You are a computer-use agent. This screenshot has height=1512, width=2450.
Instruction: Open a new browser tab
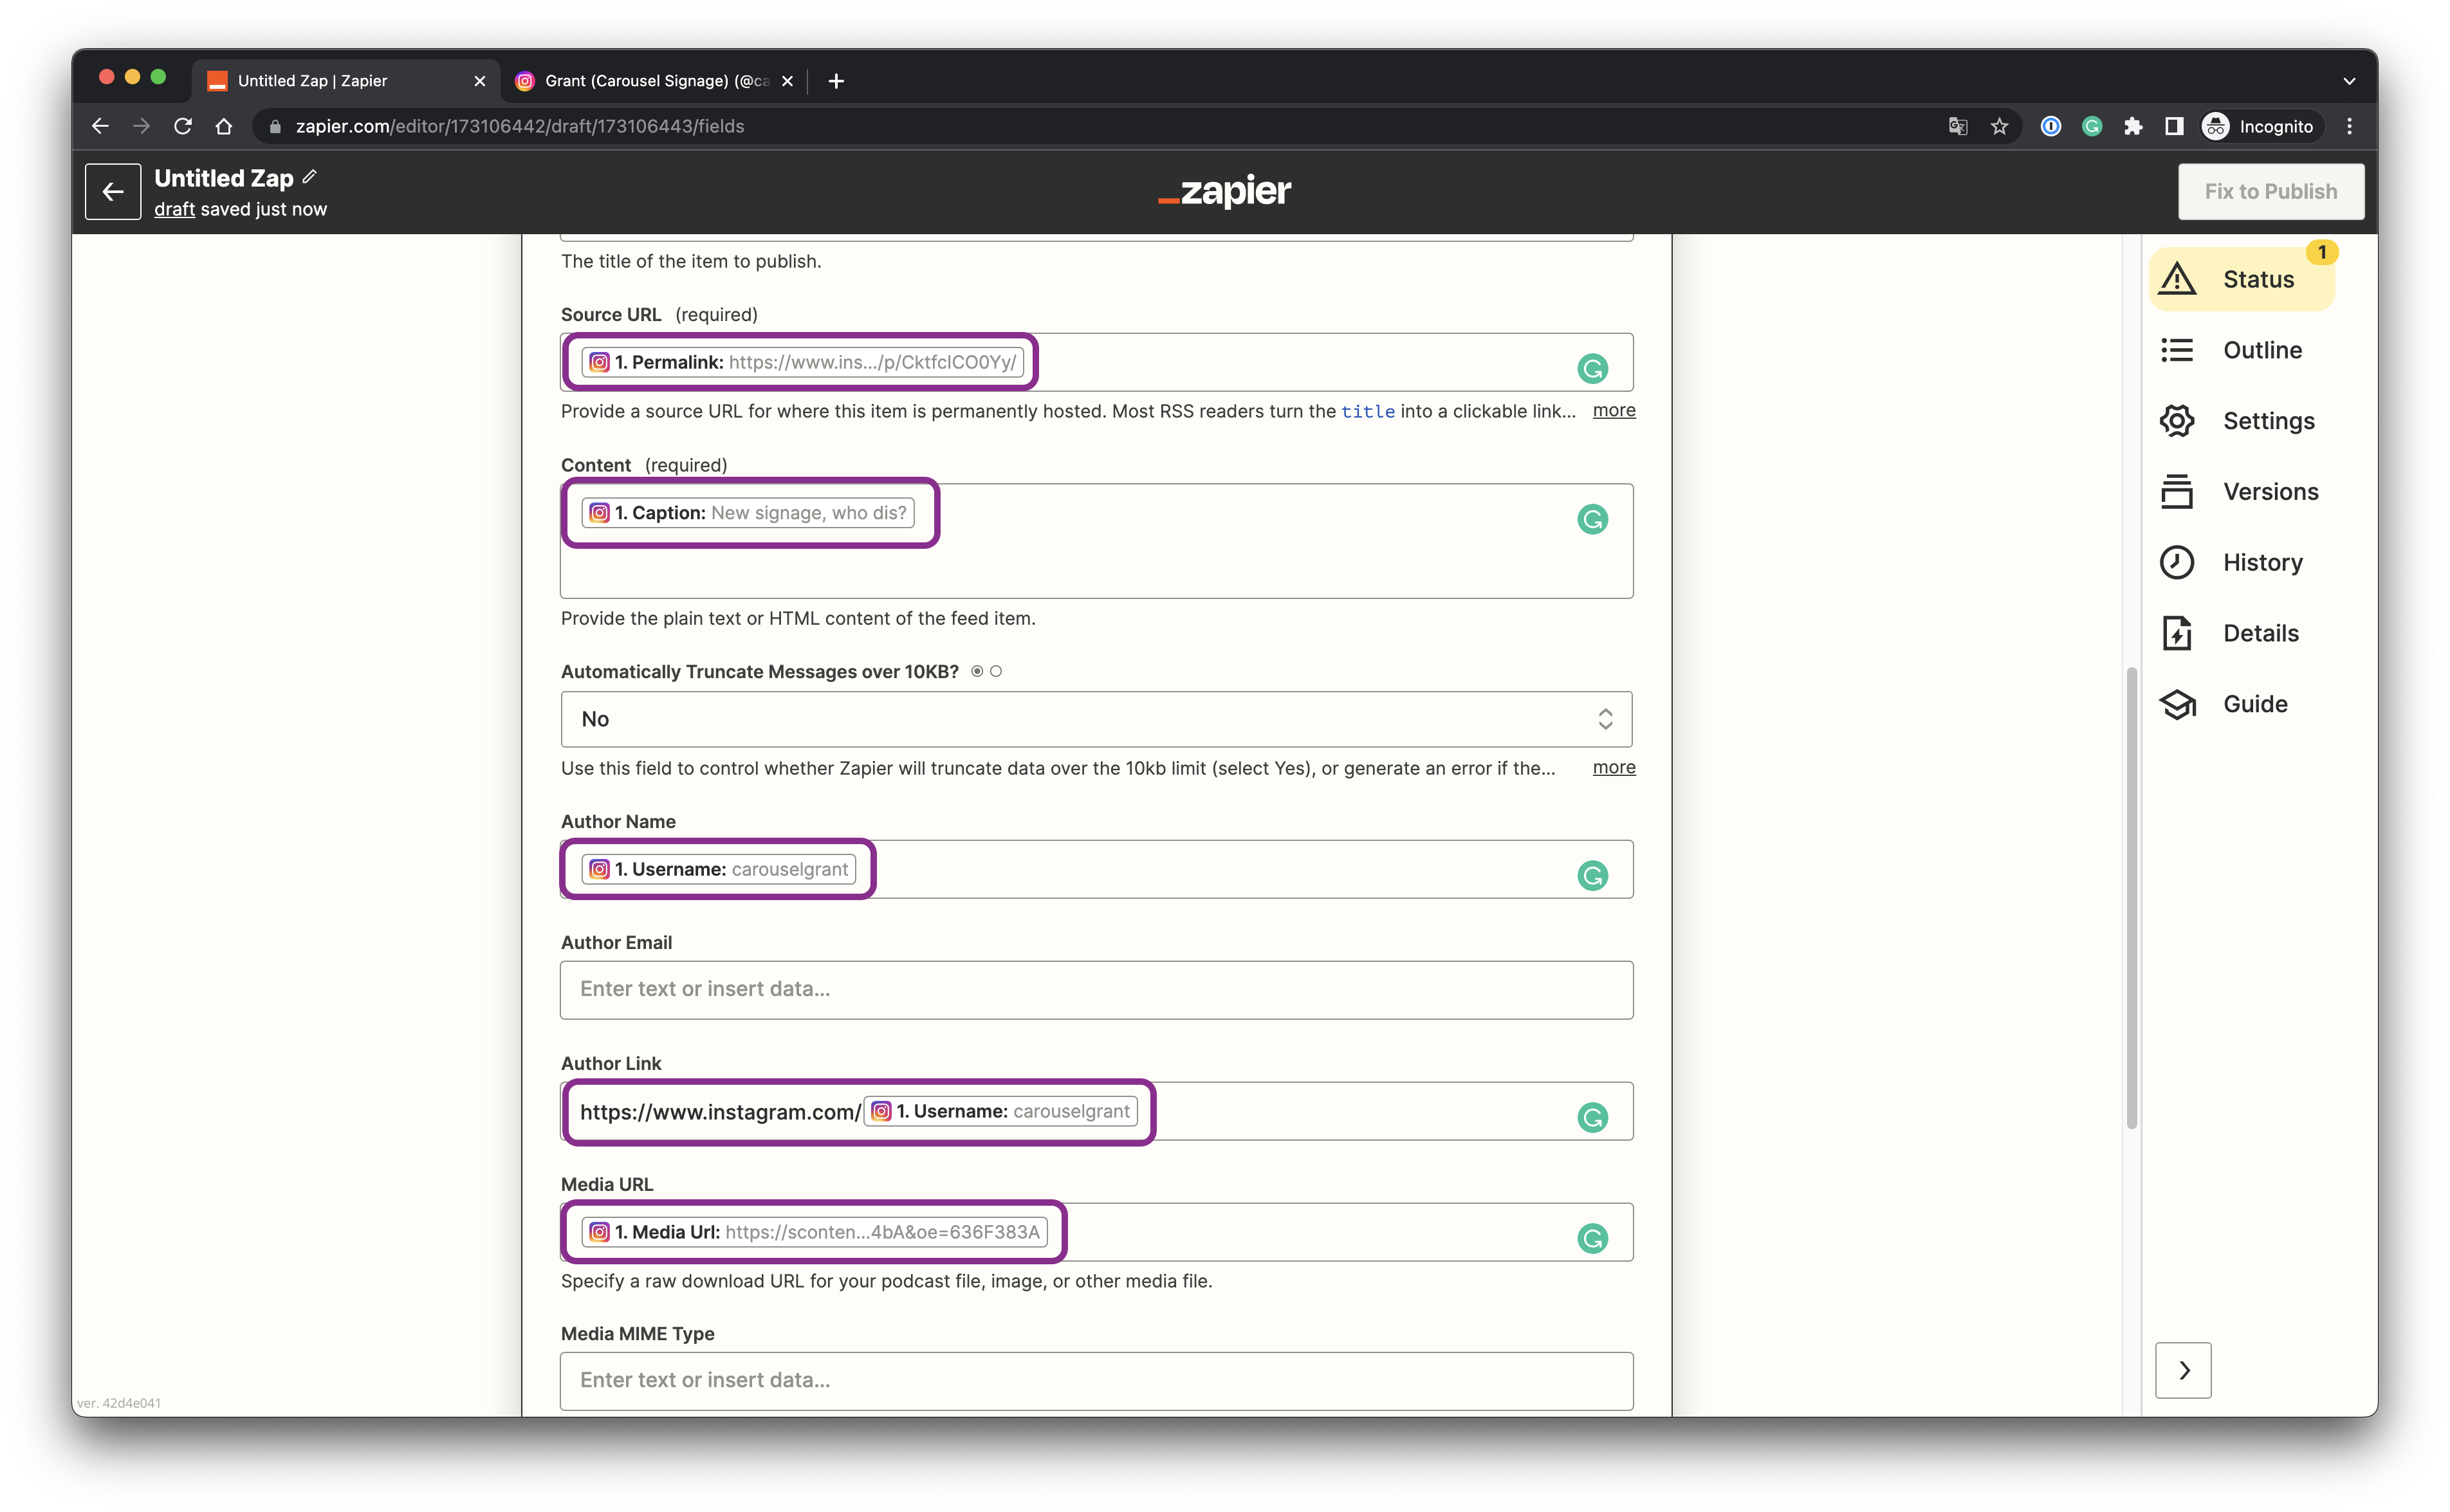click(836, 81)
